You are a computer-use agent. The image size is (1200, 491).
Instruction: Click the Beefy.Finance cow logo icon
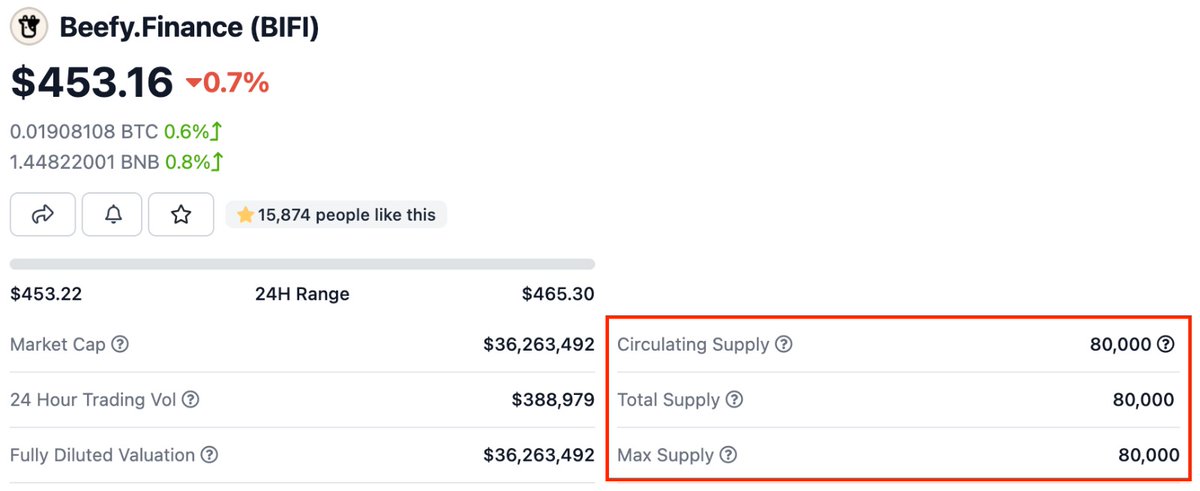point(29,27)
